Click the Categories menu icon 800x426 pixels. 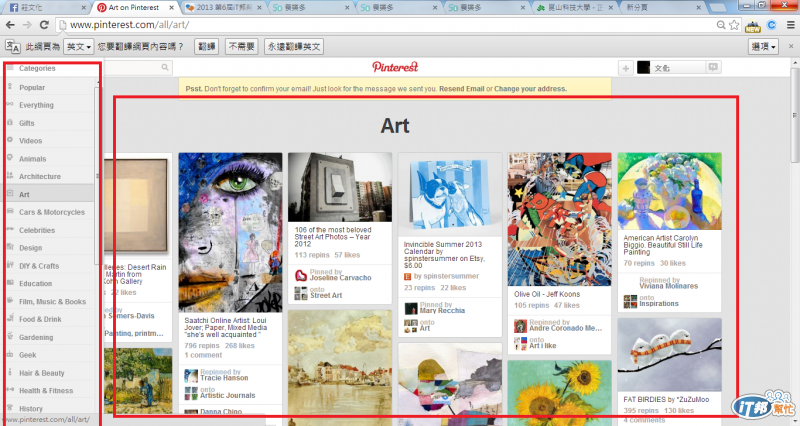(10, 68)
